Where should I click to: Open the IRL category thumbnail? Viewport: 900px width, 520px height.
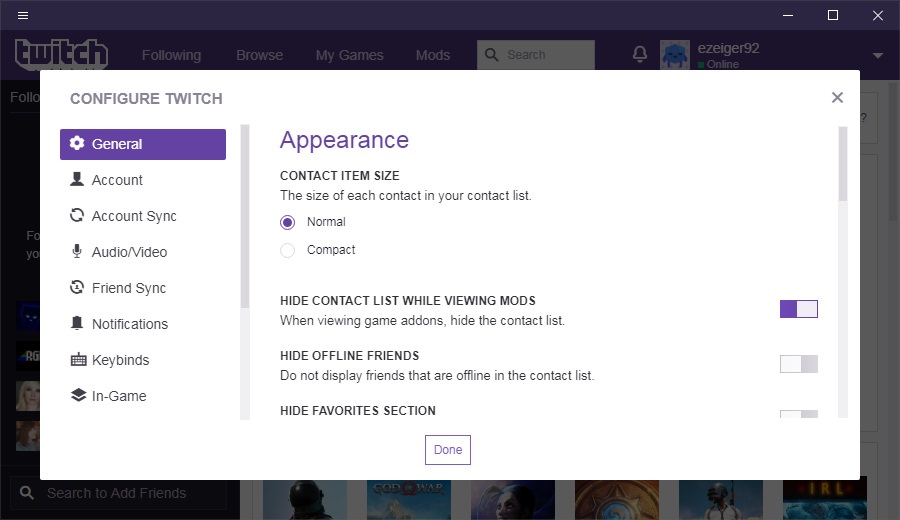[825, 500]
